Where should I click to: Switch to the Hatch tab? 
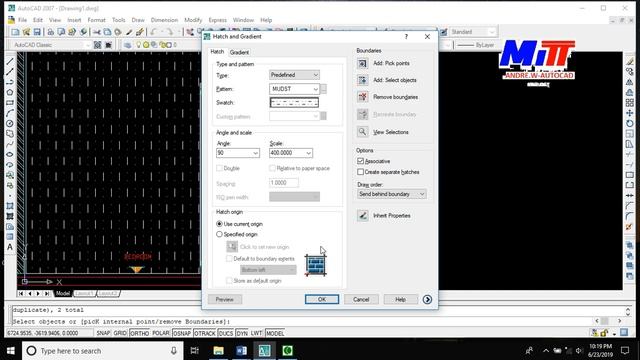(217, 52)
